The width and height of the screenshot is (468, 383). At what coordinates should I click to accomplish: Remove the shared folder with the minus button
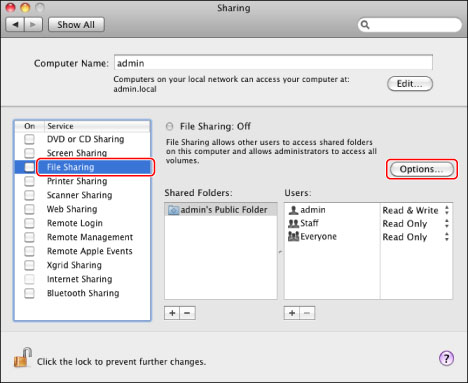187,313
